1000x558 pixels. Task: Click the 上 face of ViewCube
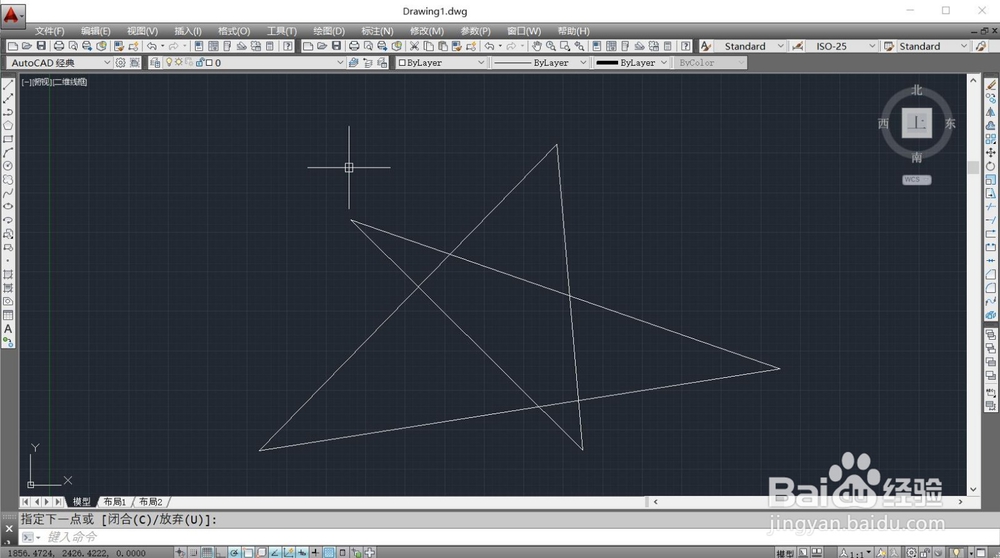[916, 122]
